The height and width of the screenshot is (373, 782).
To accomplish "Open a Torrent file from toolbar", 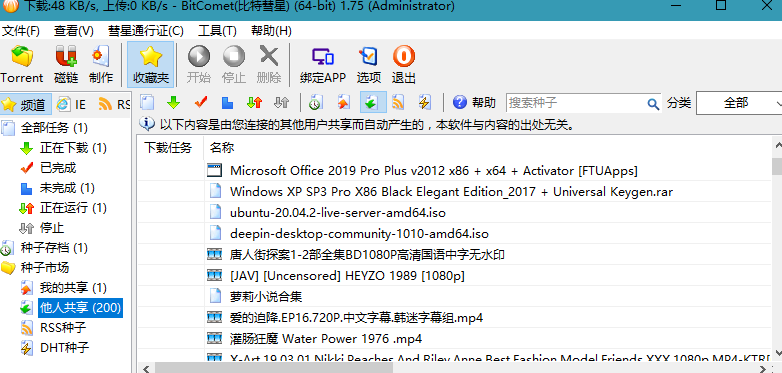I will tap(21, 64).
